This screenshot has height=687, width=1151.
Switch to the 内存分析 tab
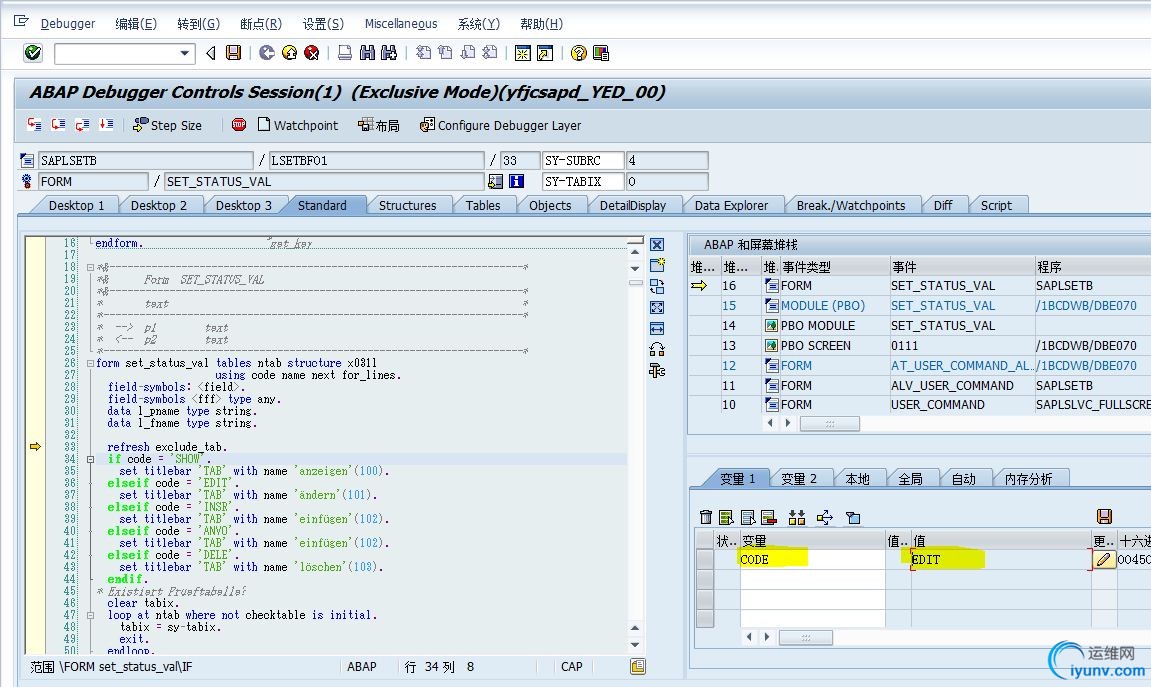point(1028,479)
